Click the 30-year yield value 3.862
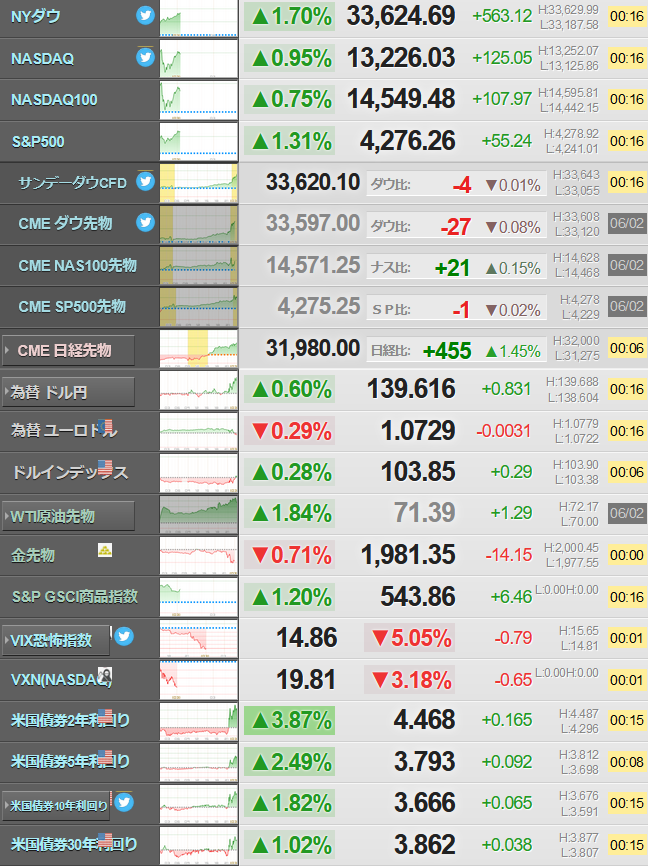Viewport: 648px width, 866px height. (x=425, y=844)
